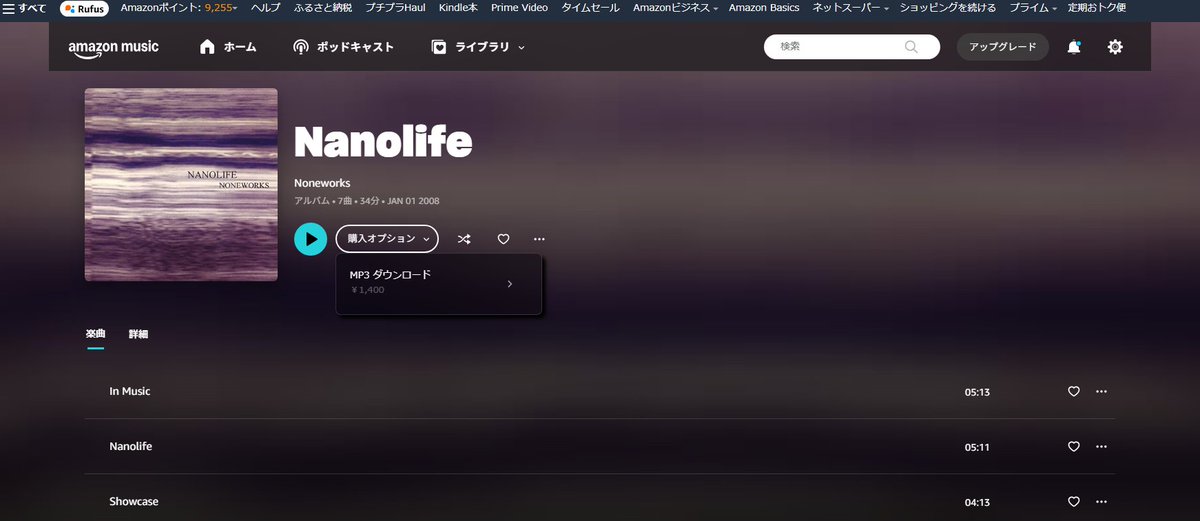Like the Nanolife track

[x=1074, y=447]
